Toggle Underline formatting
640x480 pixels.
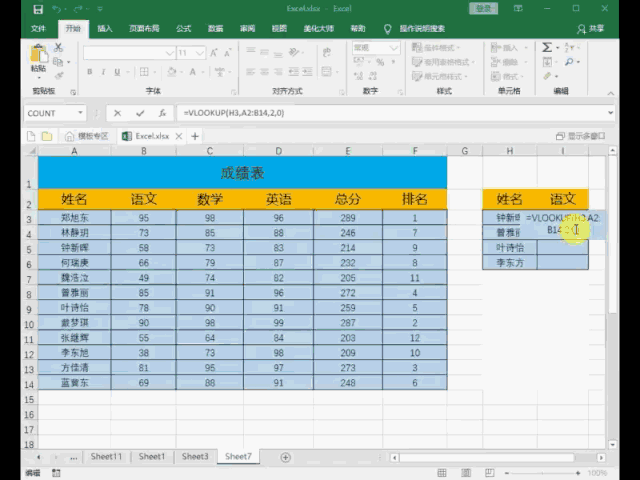(x=117, y=72)
